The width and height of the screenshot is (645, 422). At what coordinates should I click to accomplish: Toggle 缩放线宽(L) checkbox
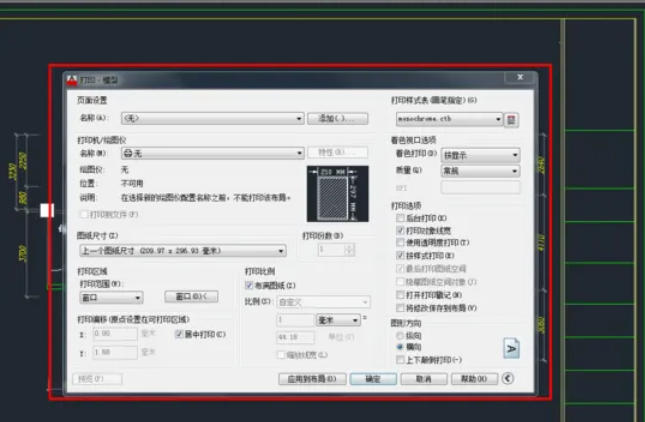coord(281,355)
